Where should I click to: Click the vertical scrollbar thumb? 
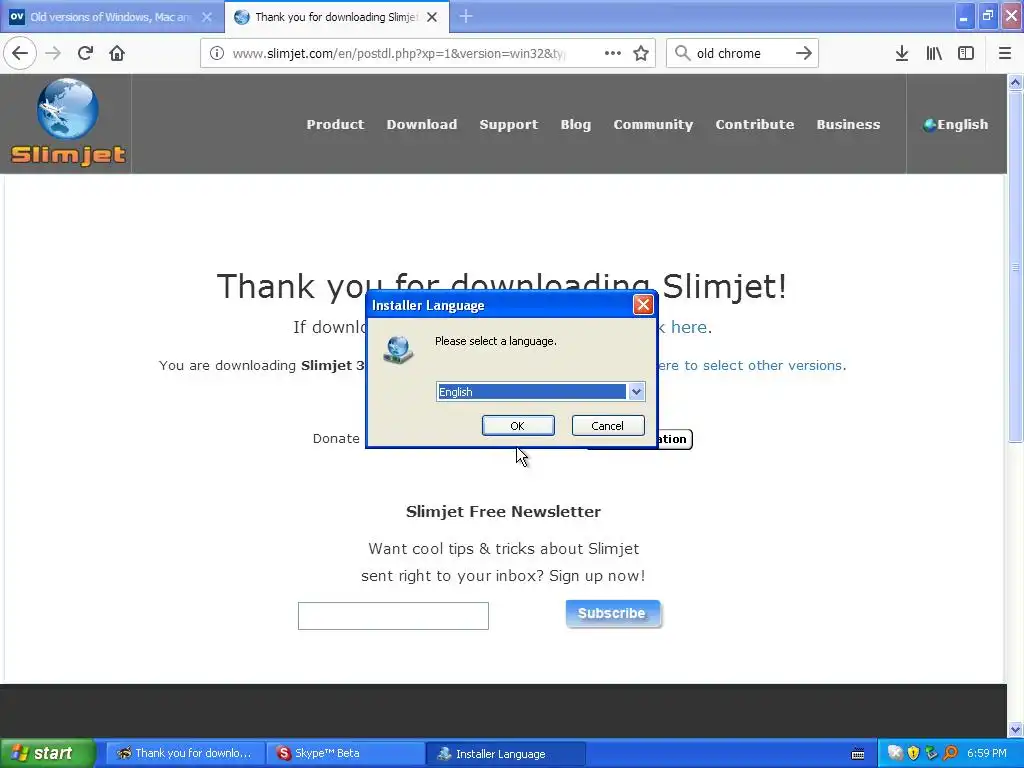(x=1015, y=266)
